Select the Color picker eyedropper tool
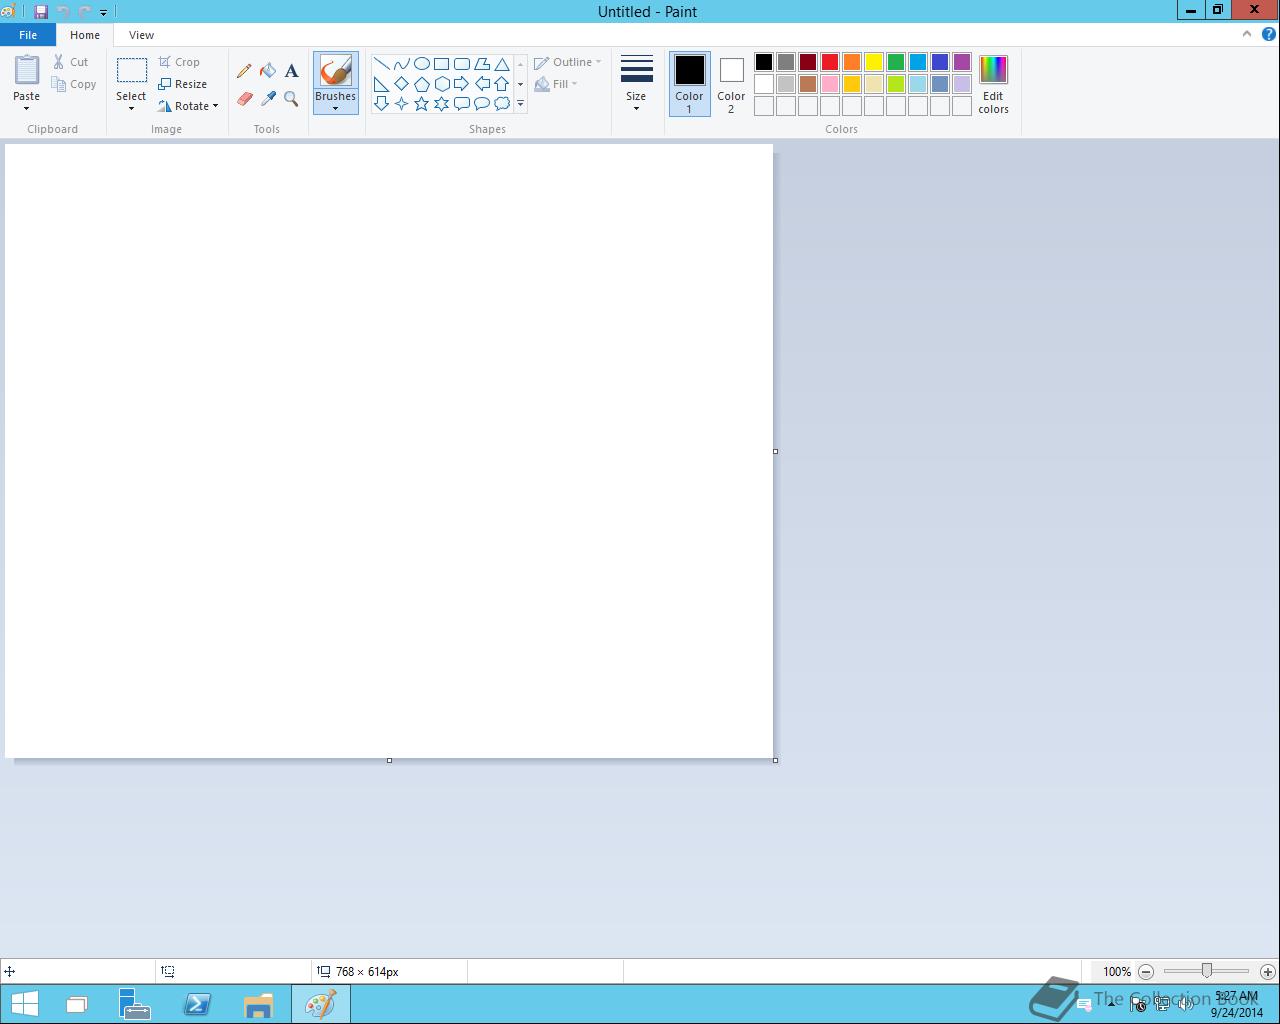1280x1024 pixels. [x=268, y=99]
